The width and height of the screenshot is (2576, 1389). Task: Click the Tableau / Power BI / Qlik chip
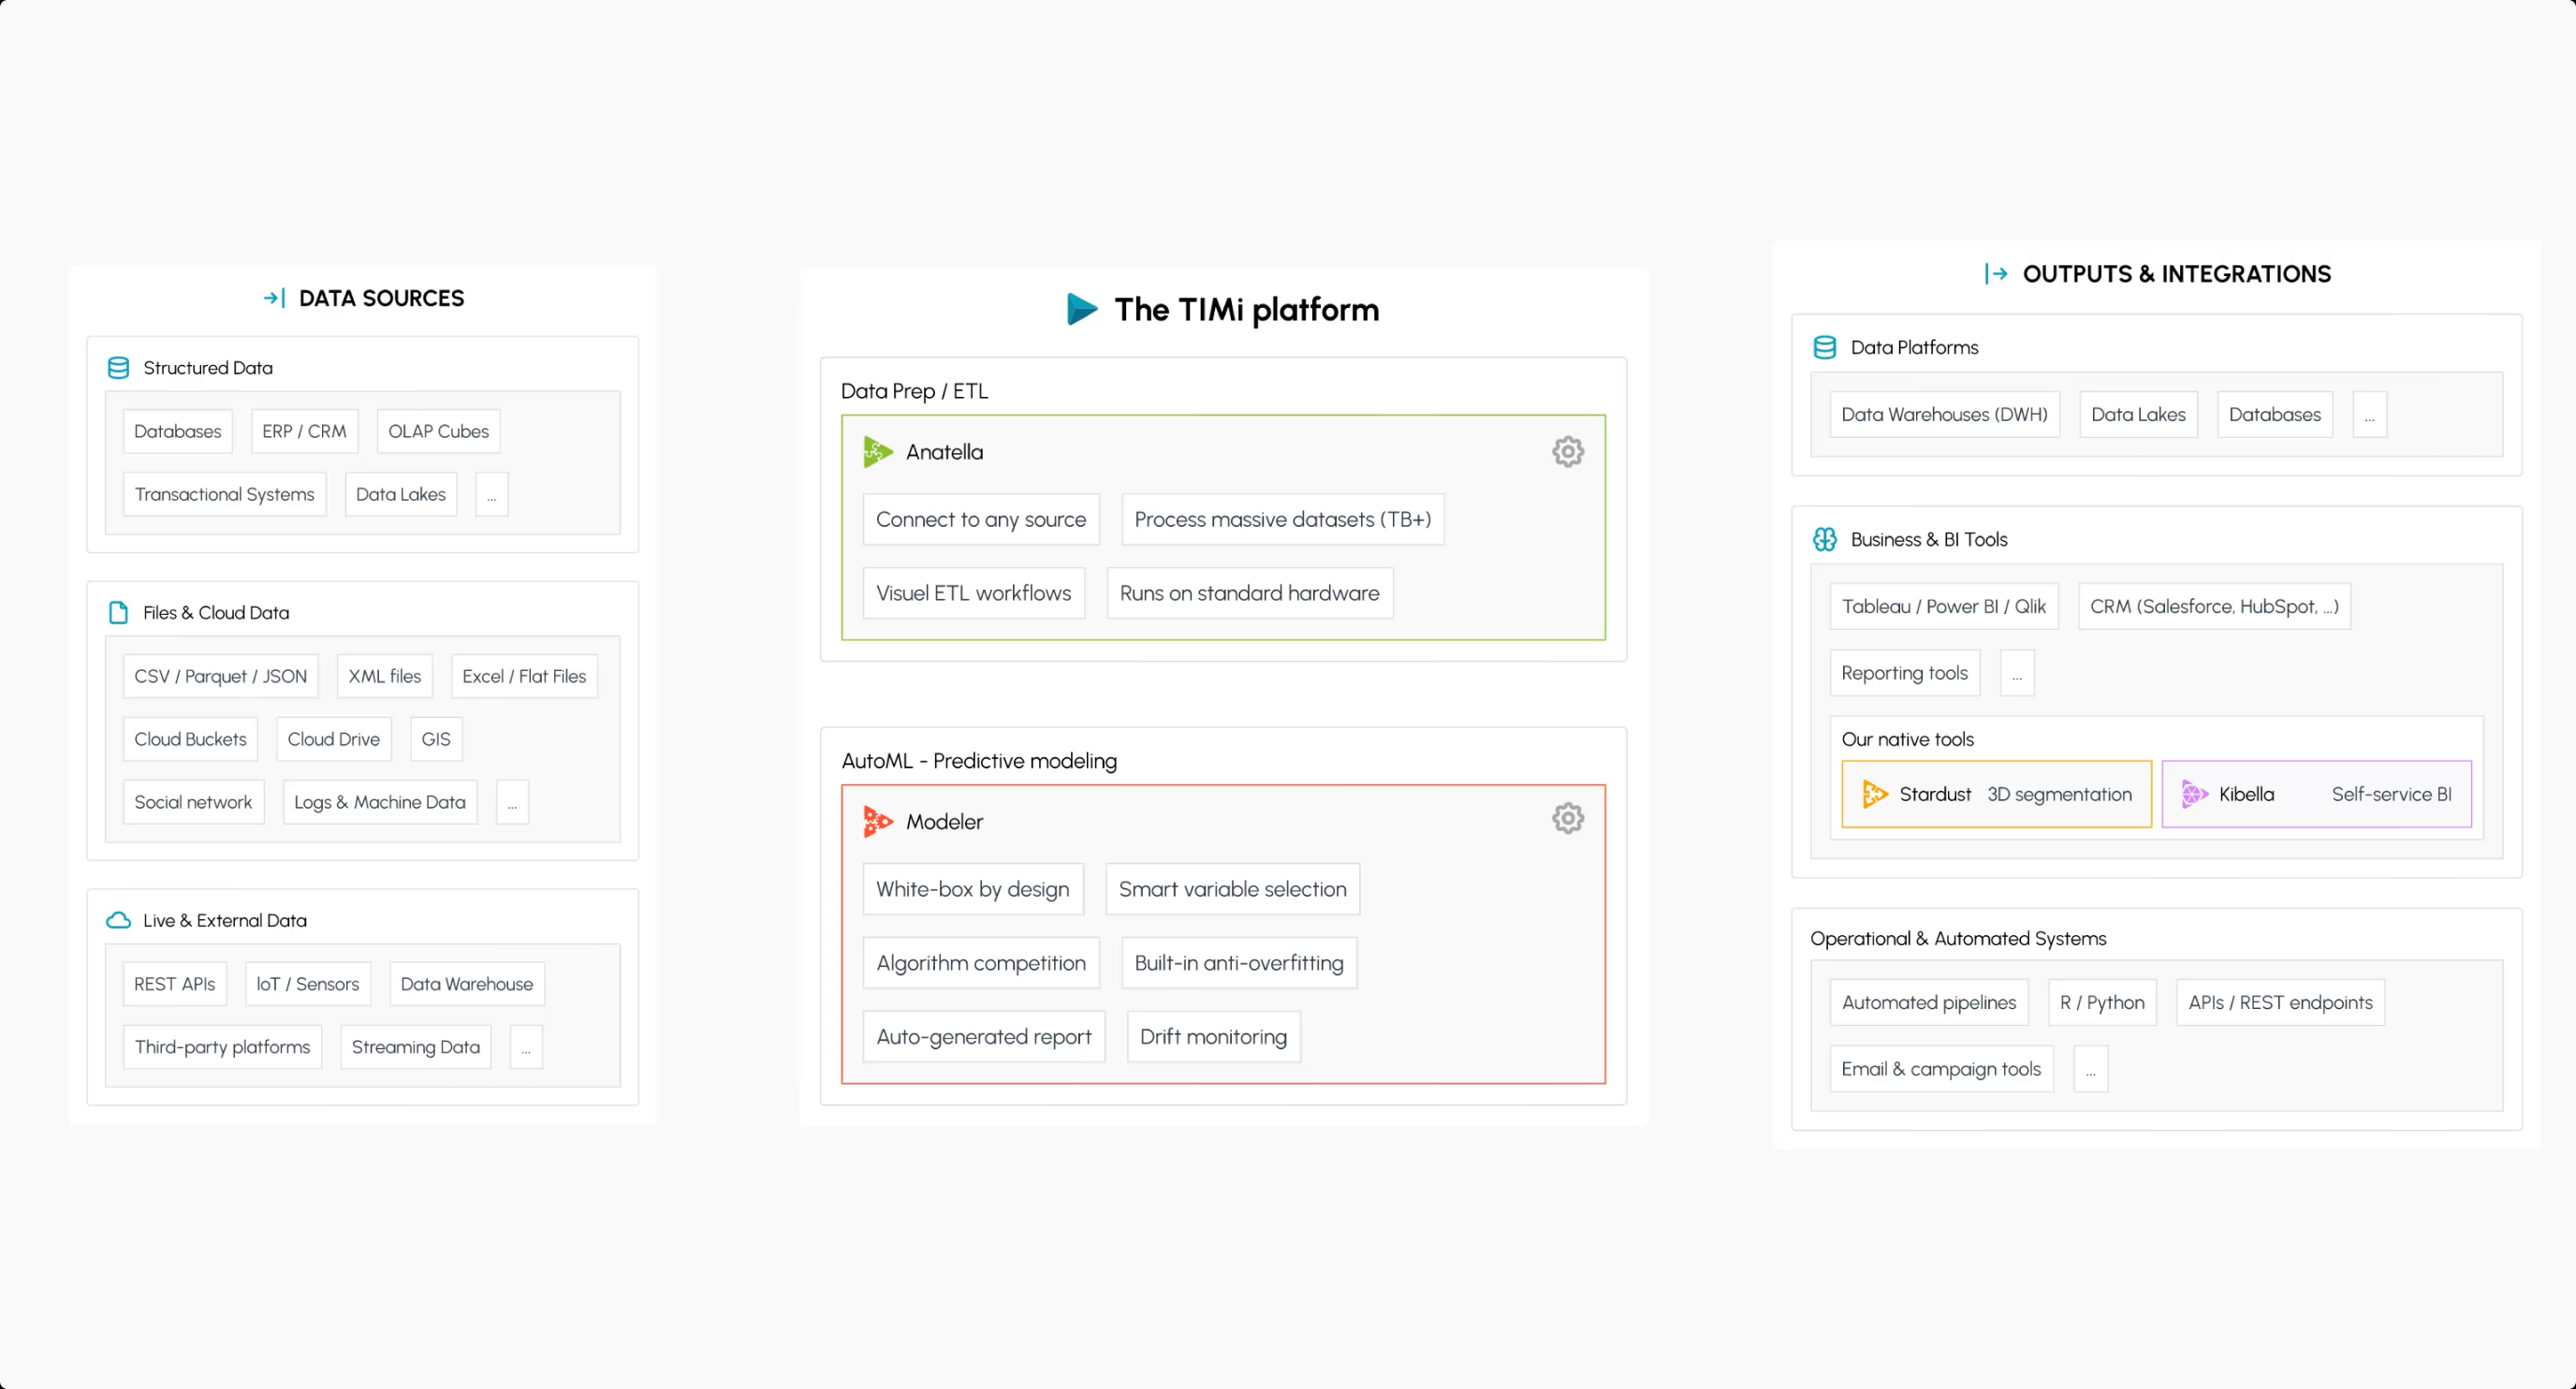[x=1943, y=606]
